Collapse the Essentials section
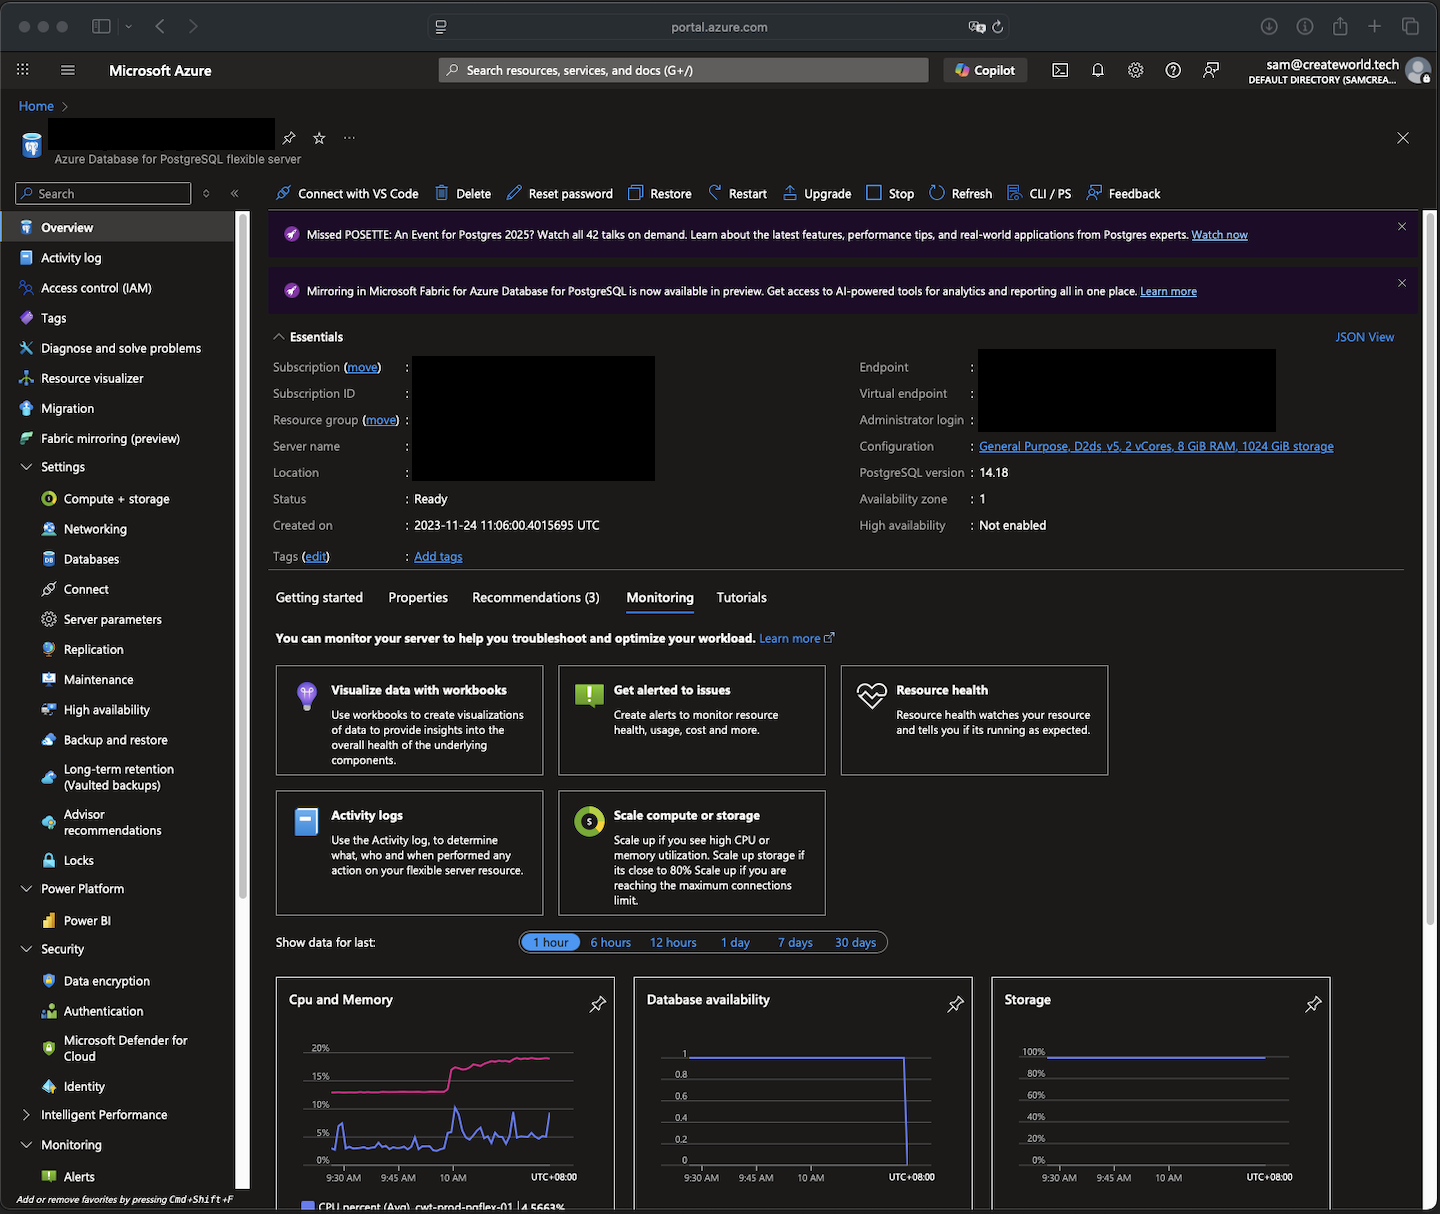This screenshot has height=1214, width=1440. 279,337
